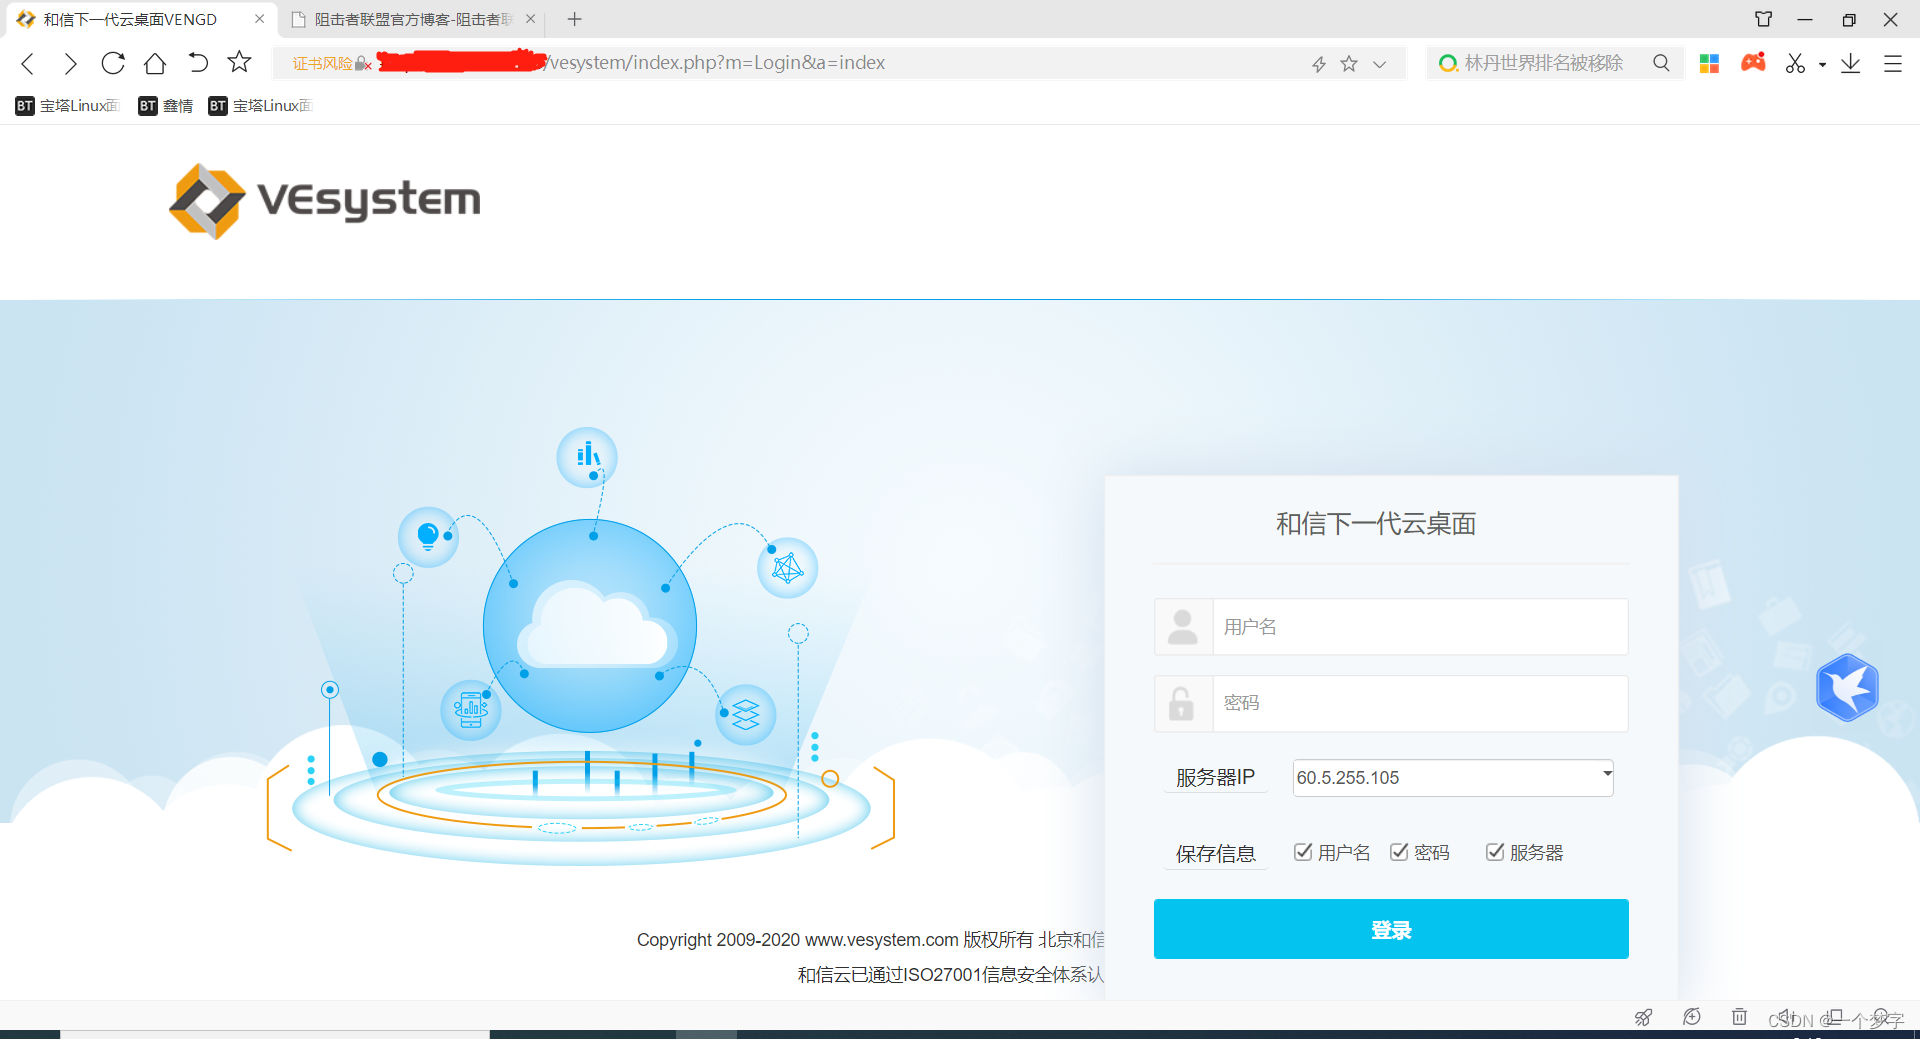
Task: Click the skin/shirt icon in title bar
Action: [1763, 19]
